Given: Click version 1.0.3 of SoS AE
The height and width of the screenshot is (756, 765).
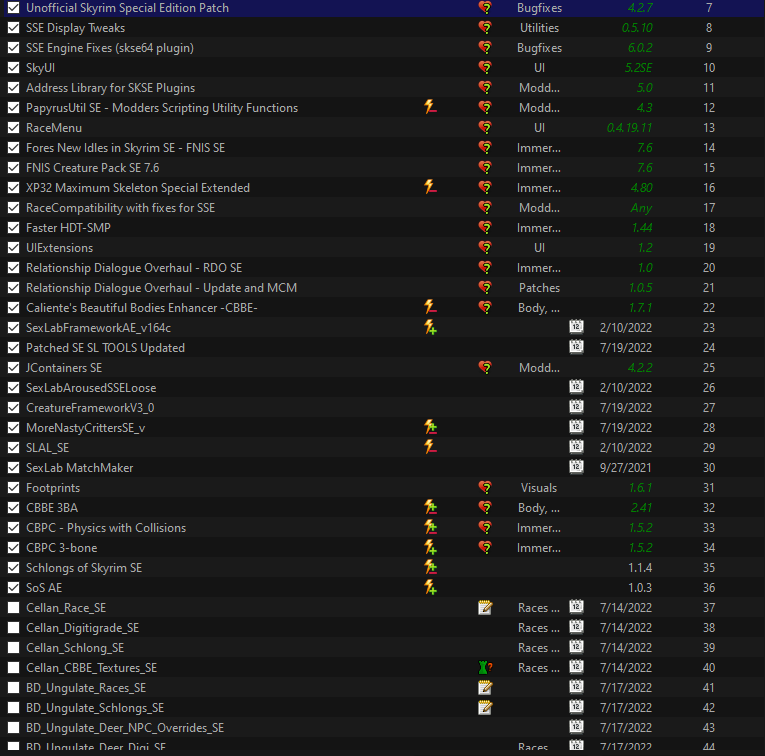Looking at the screenshot, I should pos(640,588).
